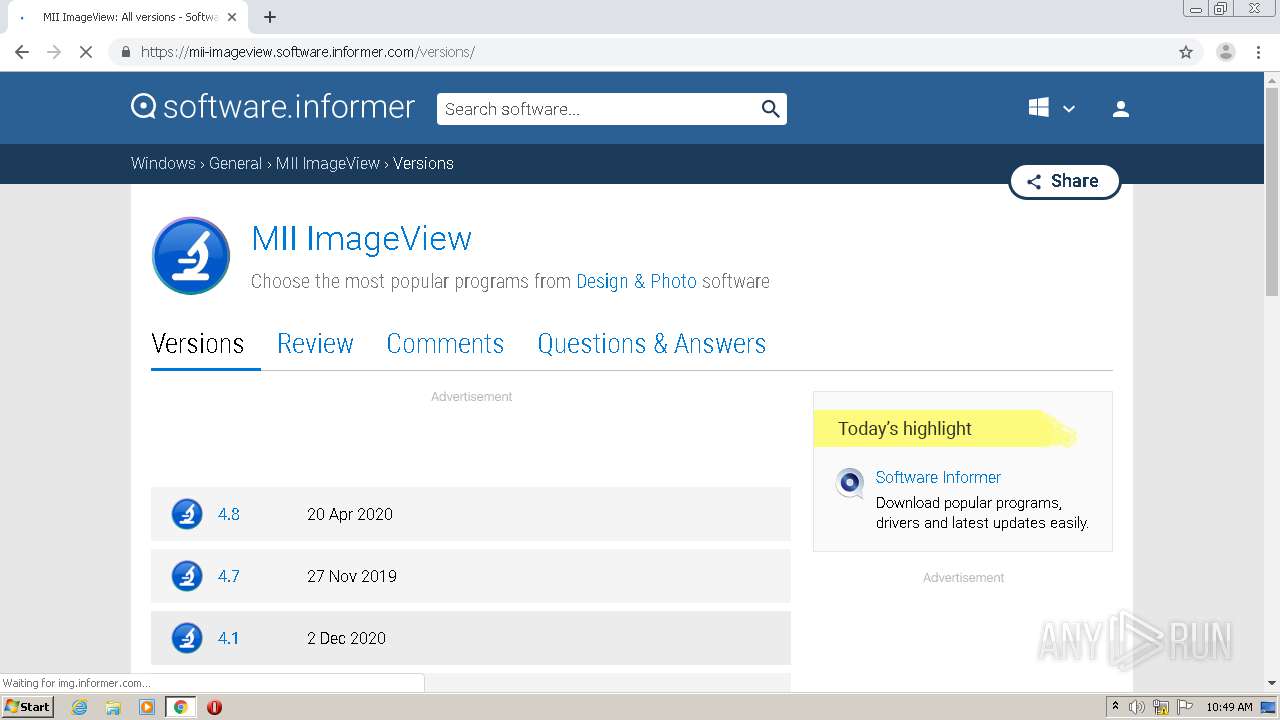This screenshot has height=720, width=1280.
Task: Click Software Informer highlight icon
Action: tap(850, 484)
